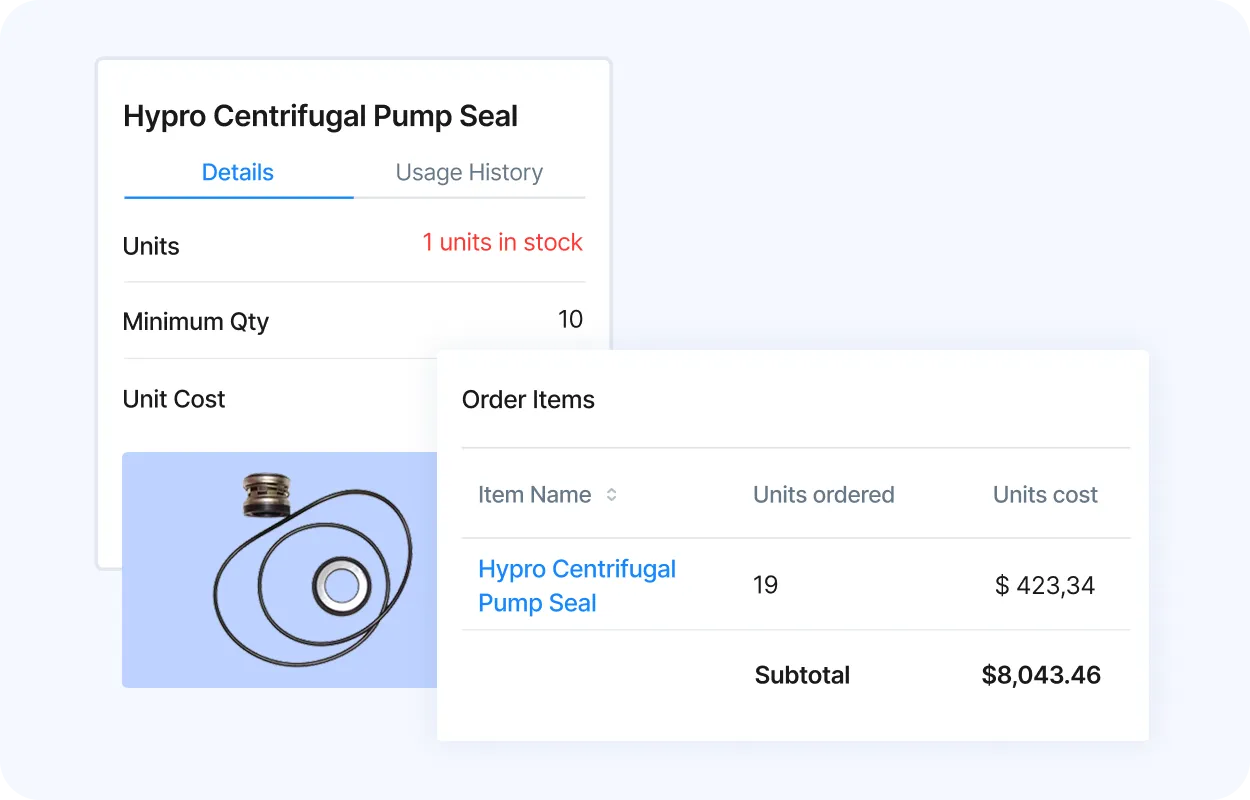
Task: Open Hypro Centrifugal Pump Seal link in order
Action: (576, 585)
